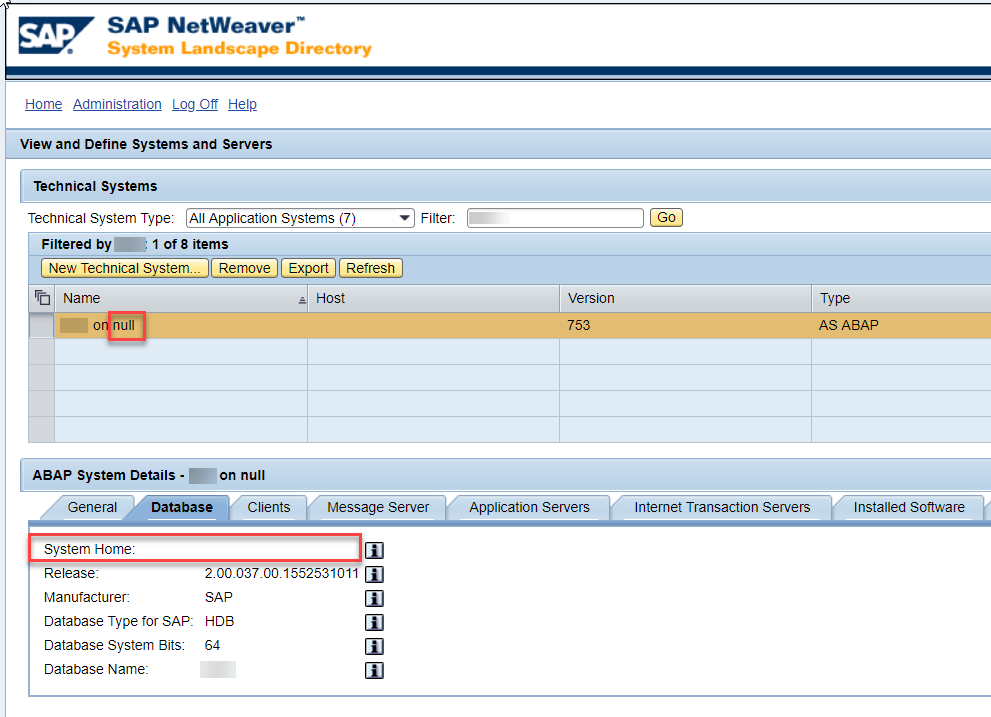Viewport: 991px width, 717px height.
Task: Select the 'AS ABAP' type cell
Action: 901,326
